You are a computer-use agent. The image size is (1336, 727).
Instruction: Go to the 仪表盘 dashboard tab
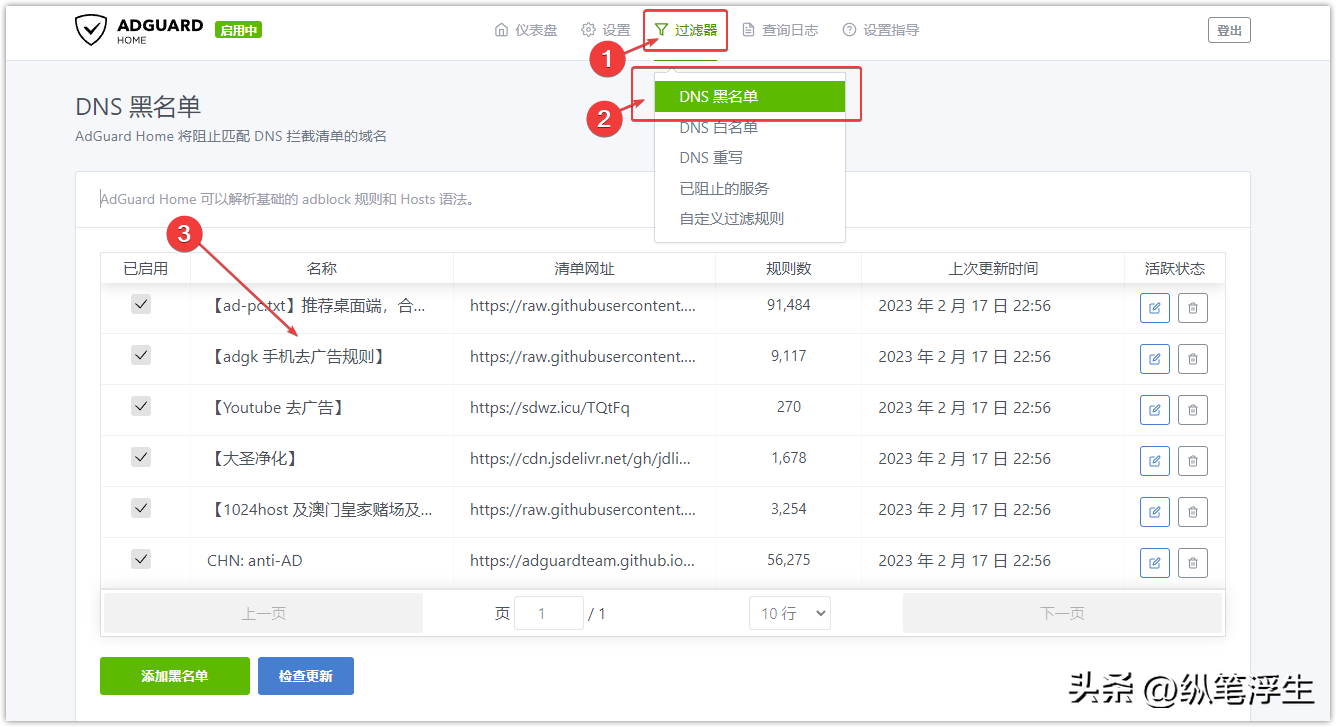point(526,30)
